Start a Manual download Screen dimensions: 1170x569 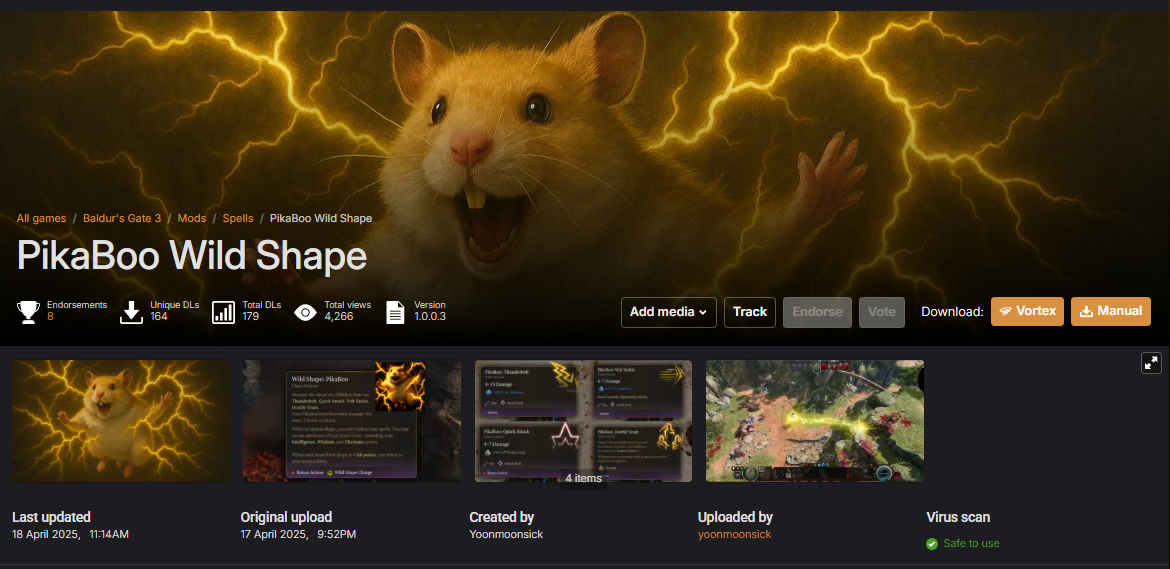coord(1111,311)
